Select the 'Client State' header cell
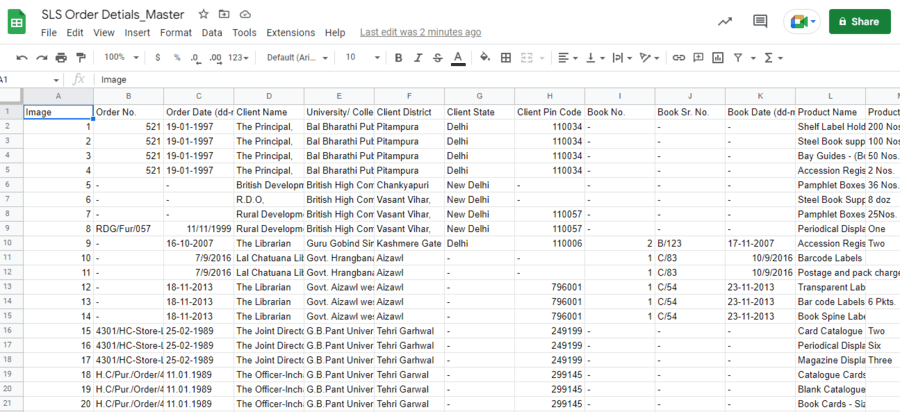This screenshot has width=900, height=412. (x=479, y=112)
